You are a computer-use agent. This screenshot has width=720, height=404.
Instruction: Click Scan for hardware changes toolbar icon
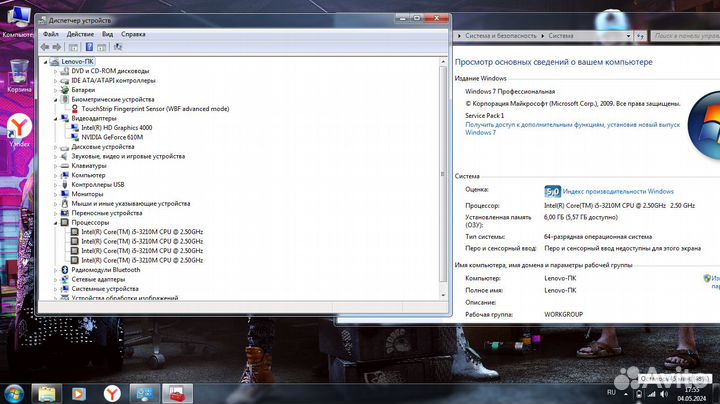pyautogui.click(x=118, y=47)
